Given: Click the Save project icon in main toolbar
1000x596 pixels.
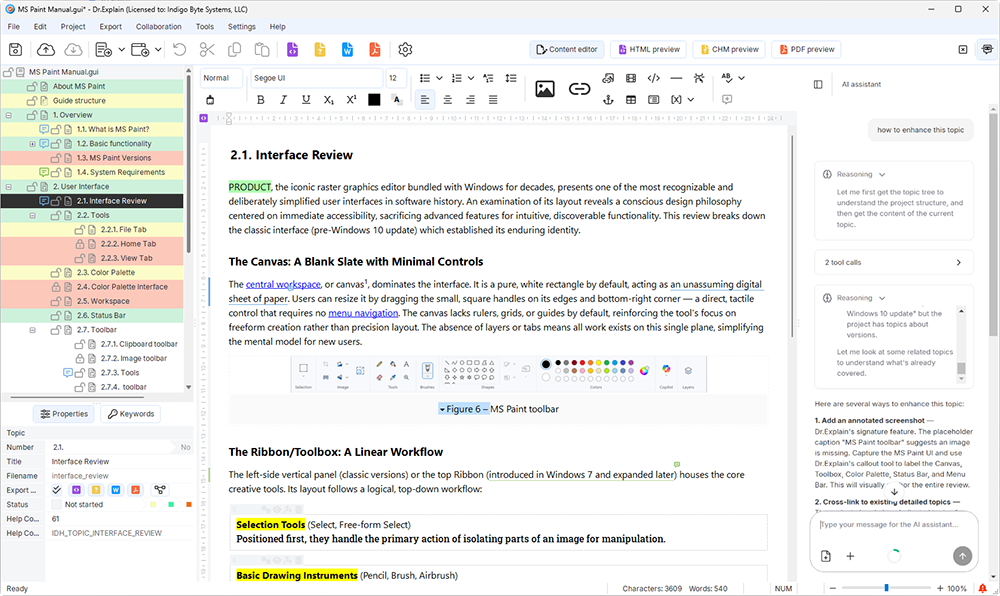Looking at the screenshot, I should click(15, 50).
